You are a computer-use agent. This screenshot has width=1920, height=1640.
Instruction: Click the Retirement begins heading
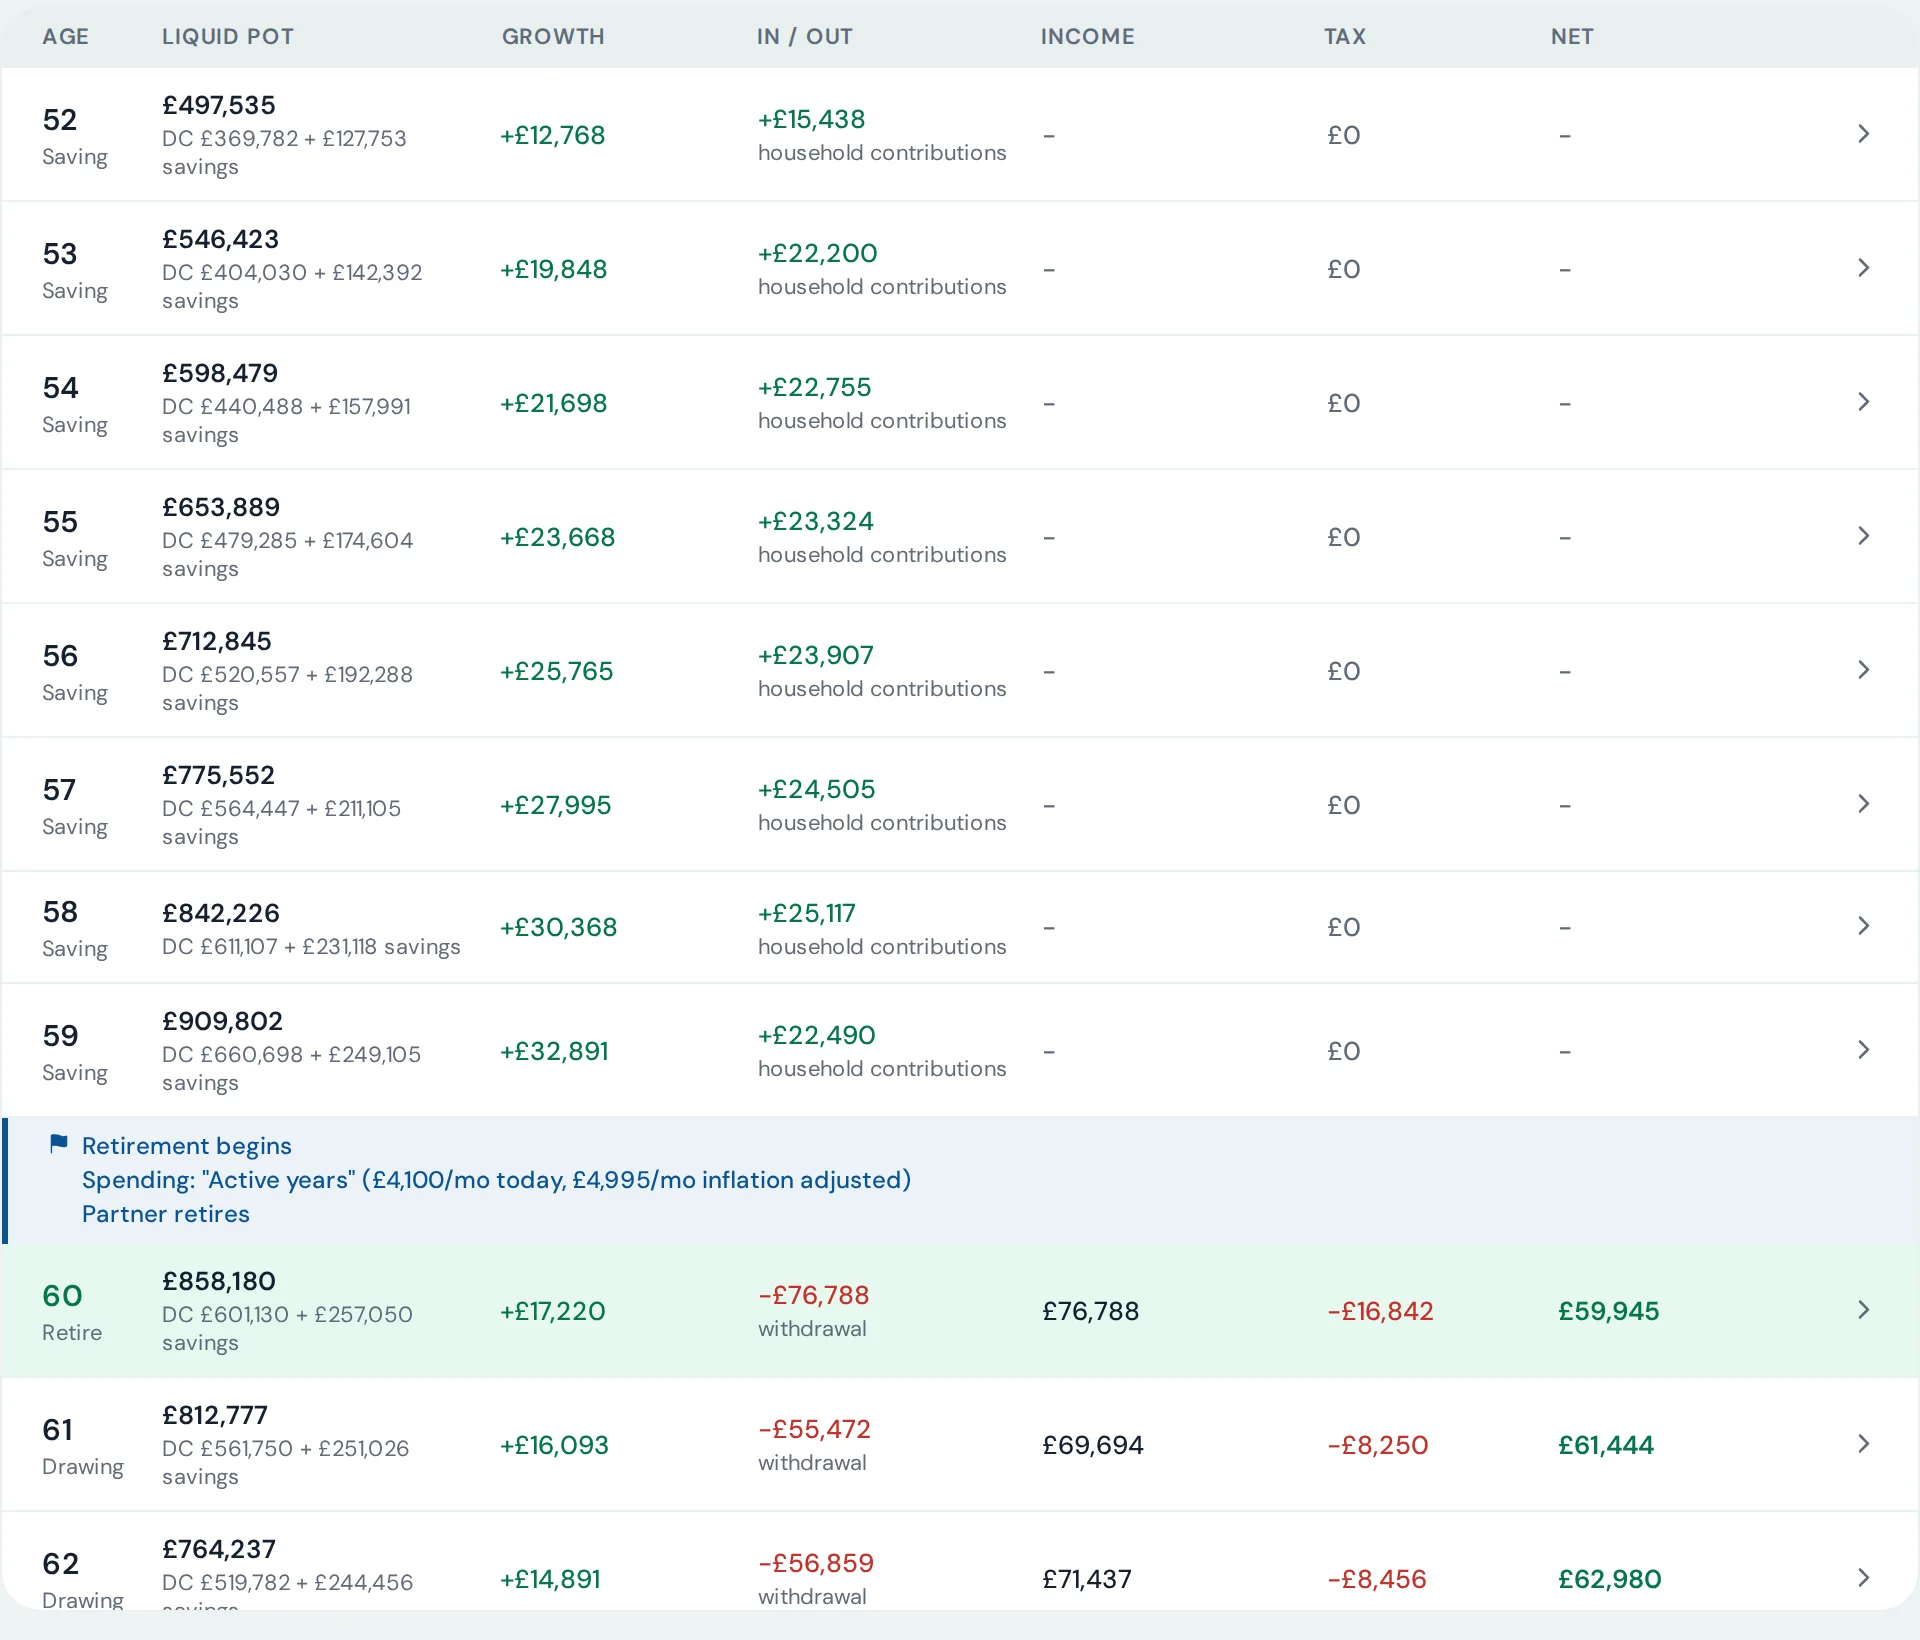click(187, 1146)
